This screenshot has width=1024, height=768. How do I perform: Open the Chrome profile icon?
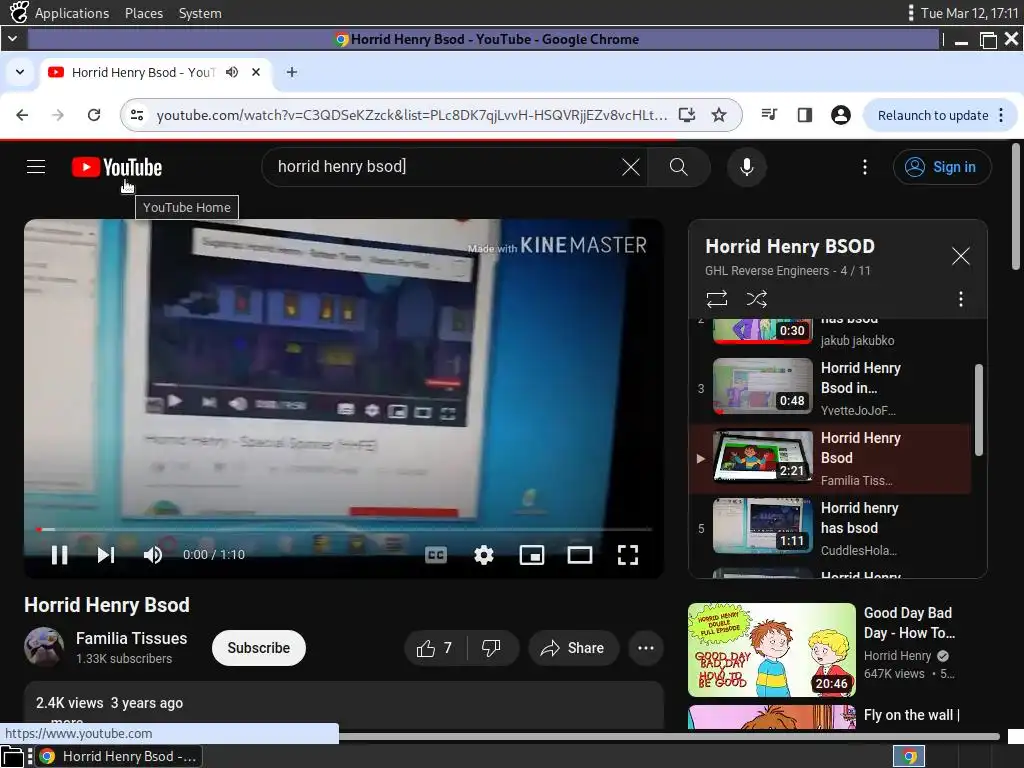(x=840, y=115)
